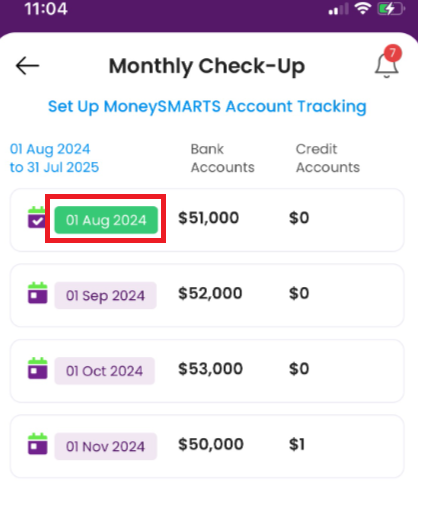Image resolution: width=422 pixels, height=508 pixels.
Task: Tap the Bank Accounts column header
Action: [223, 158]
